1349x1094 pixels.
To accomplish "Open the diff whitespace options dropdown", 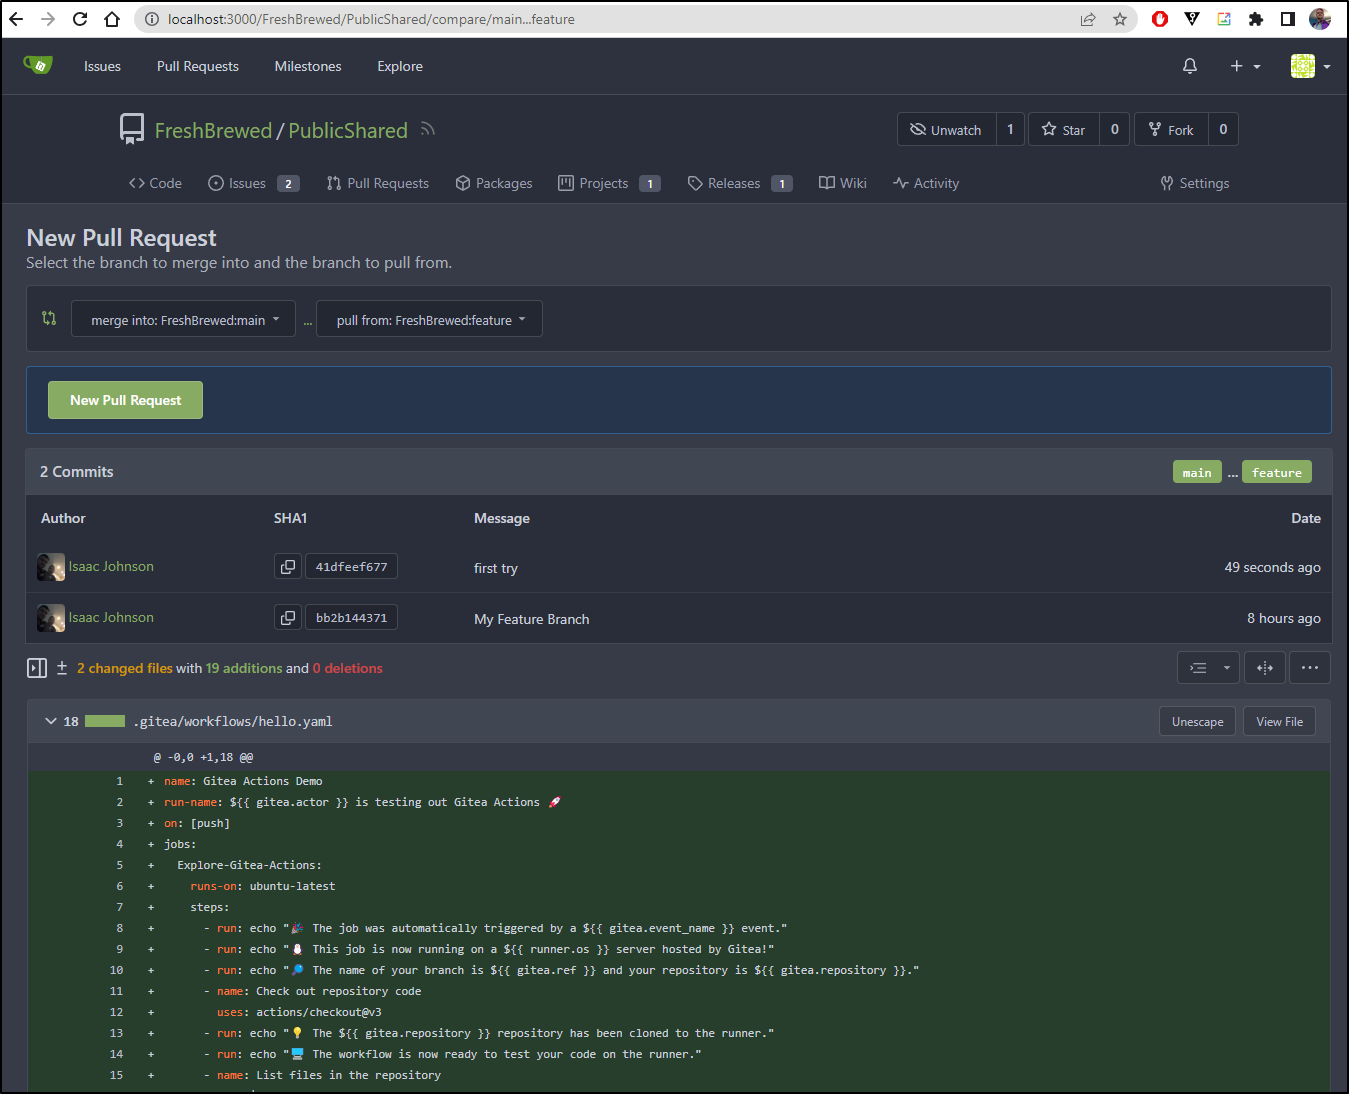I will coord(1209,667).
